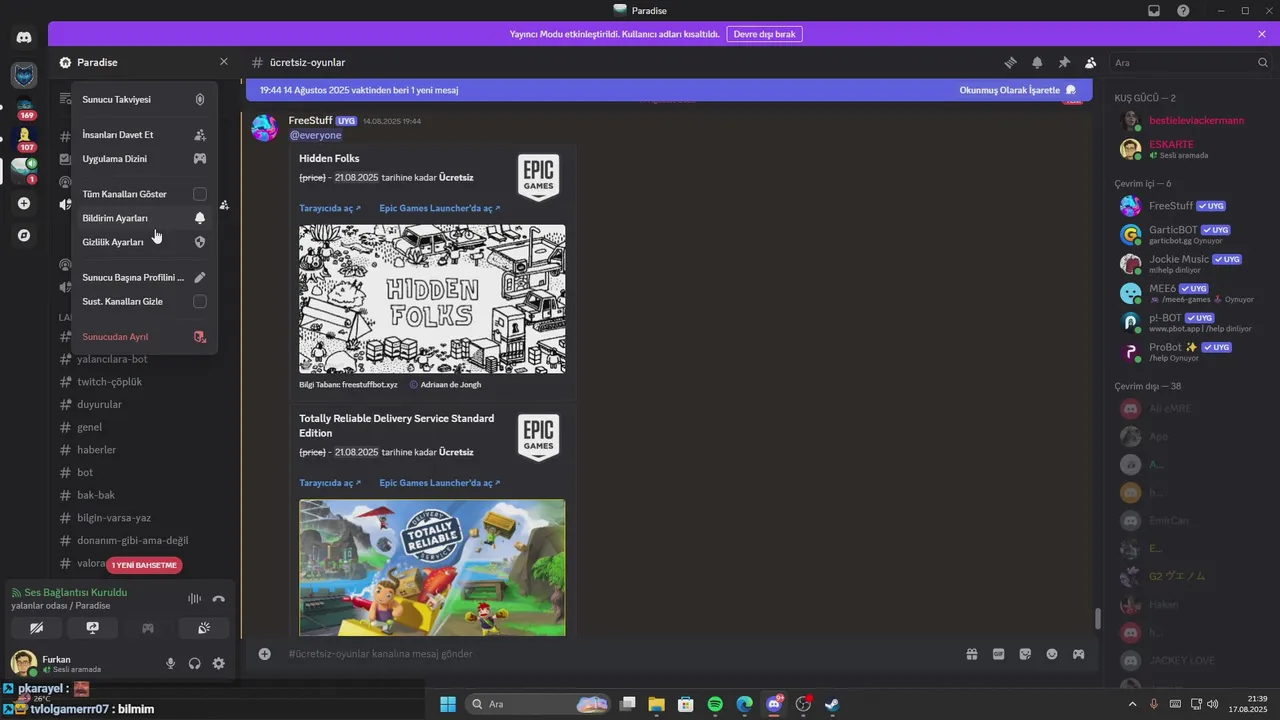1280x720 pixels.
Task: Open Epic Games Launcher'da aç for Totally Reliable
Action: (440, 483)
